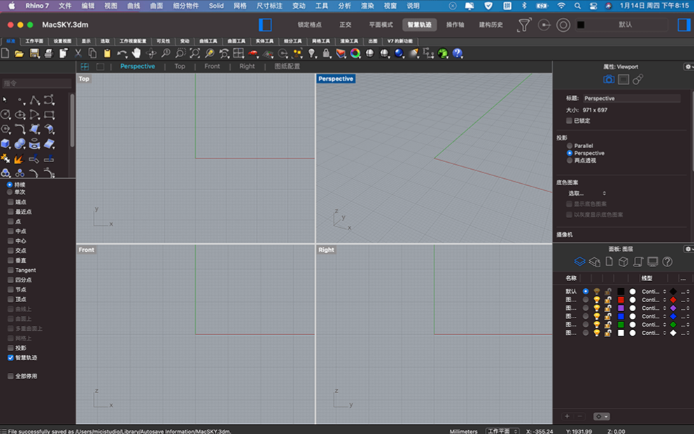Click the Open folder icon in toolbar
Image resolution: width=694 pixels, height=434 pixels.
19,54
